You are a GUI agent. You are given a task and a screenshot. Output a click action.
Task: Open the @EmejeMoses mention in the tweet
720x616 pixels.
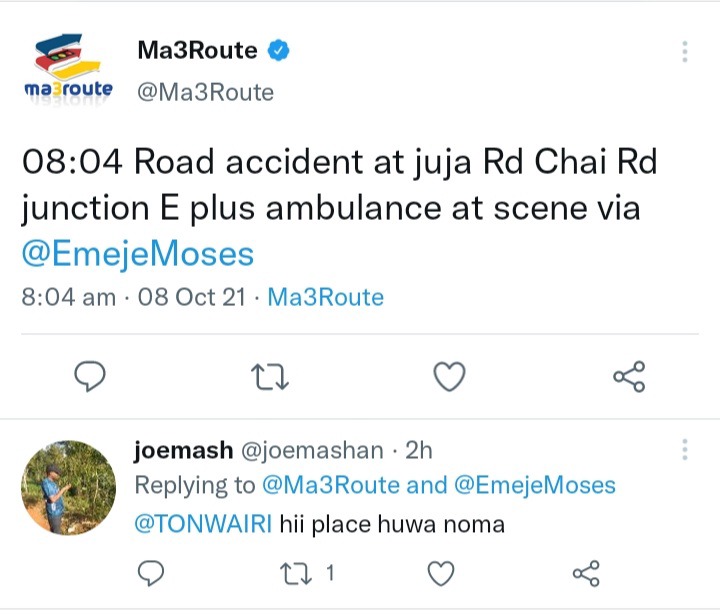(x=138, y=255)
